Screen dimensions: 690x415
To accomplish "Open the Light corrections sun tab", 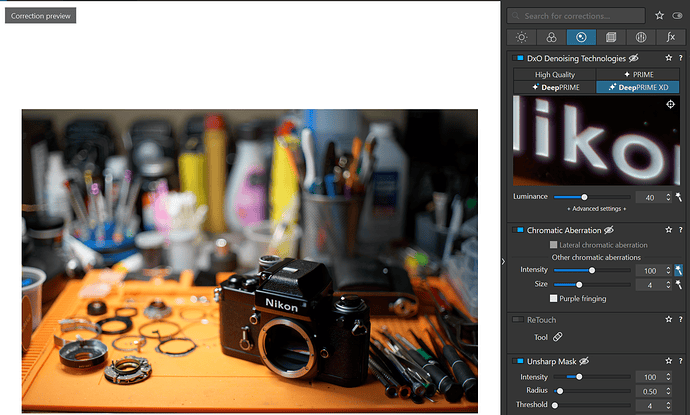I will tap(521, 37).
